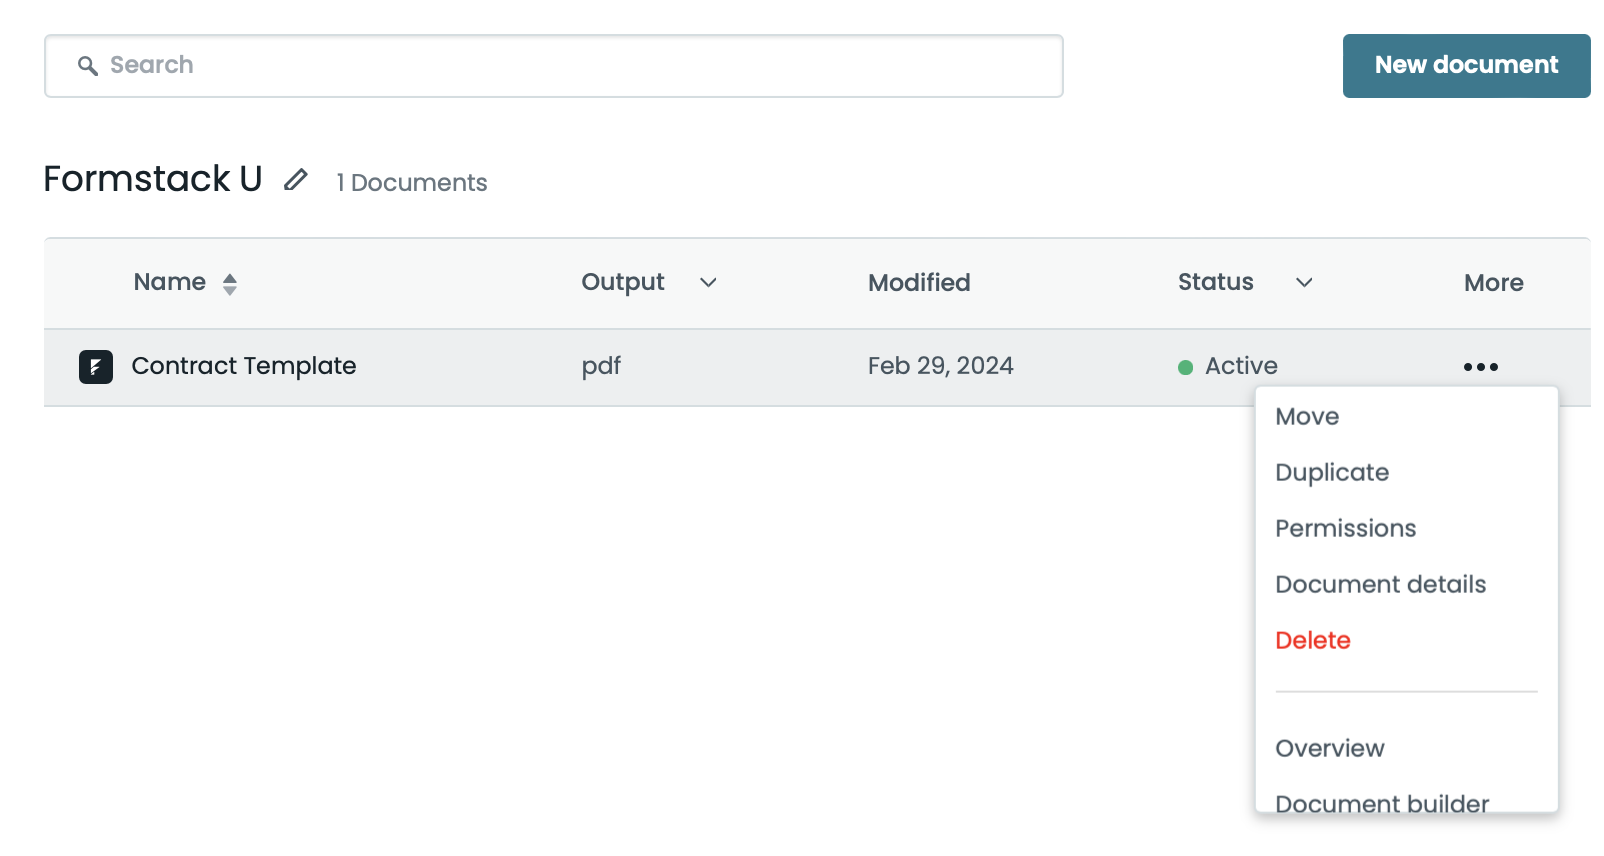Image resolution: width=1604 pixels, height=856 pixels.
Task: Click the Modified column header
Action: [918, 283]
